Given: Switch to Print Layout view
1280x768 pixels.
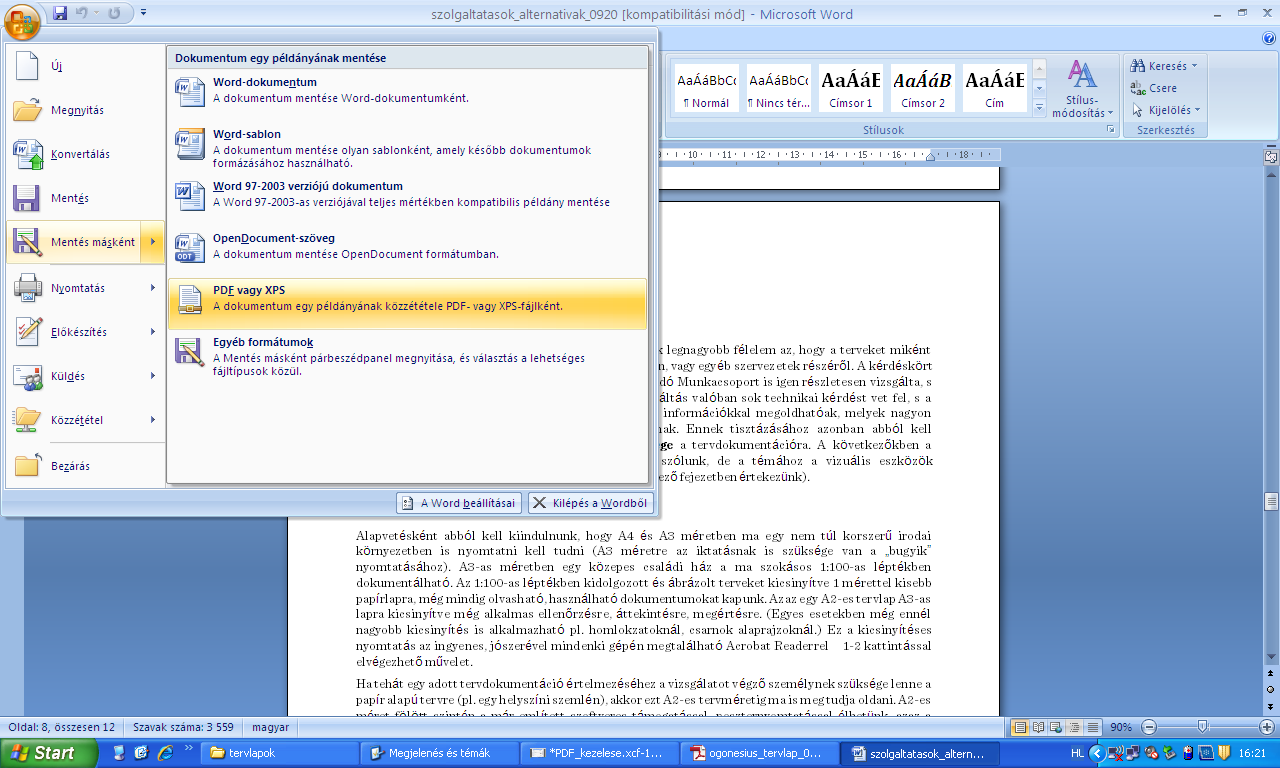Looking at the screenshot, I should click(x=1020, y=727).
